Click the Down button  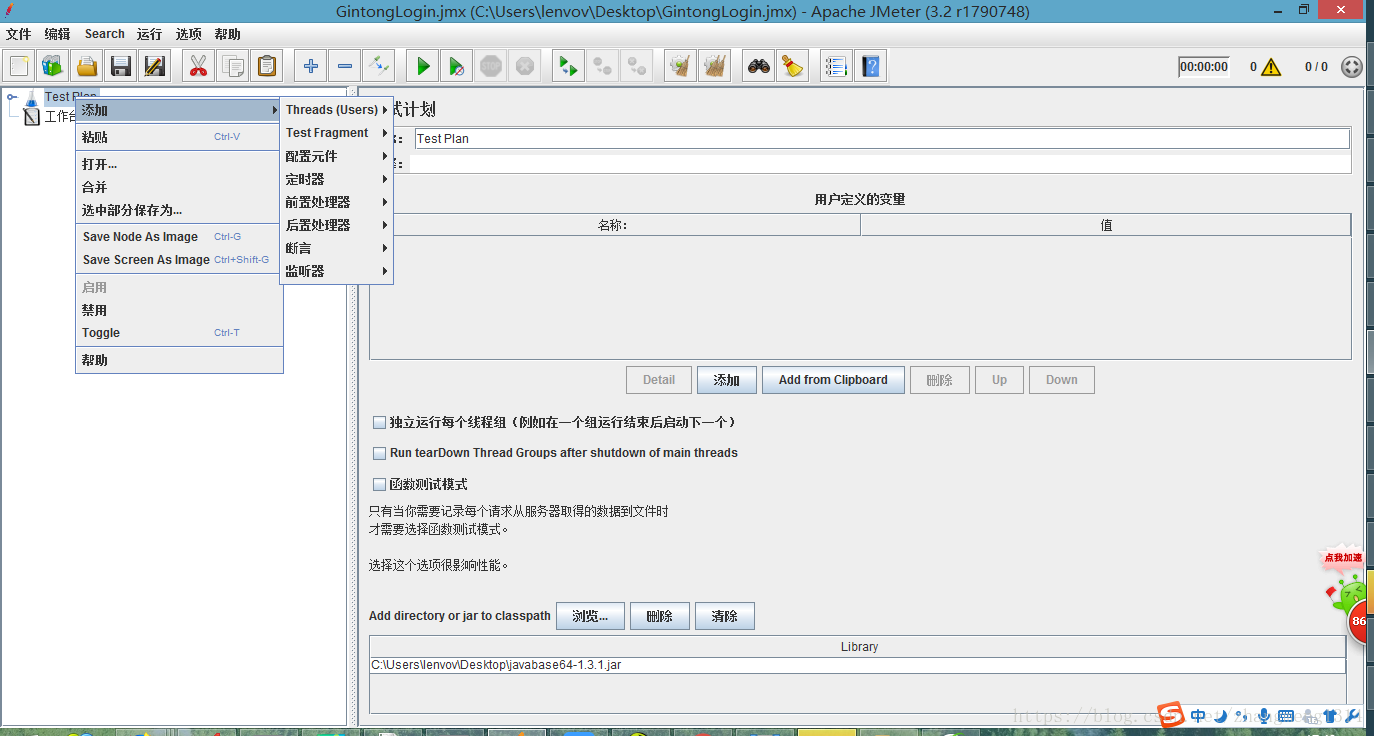click(x=1062, y=380)
